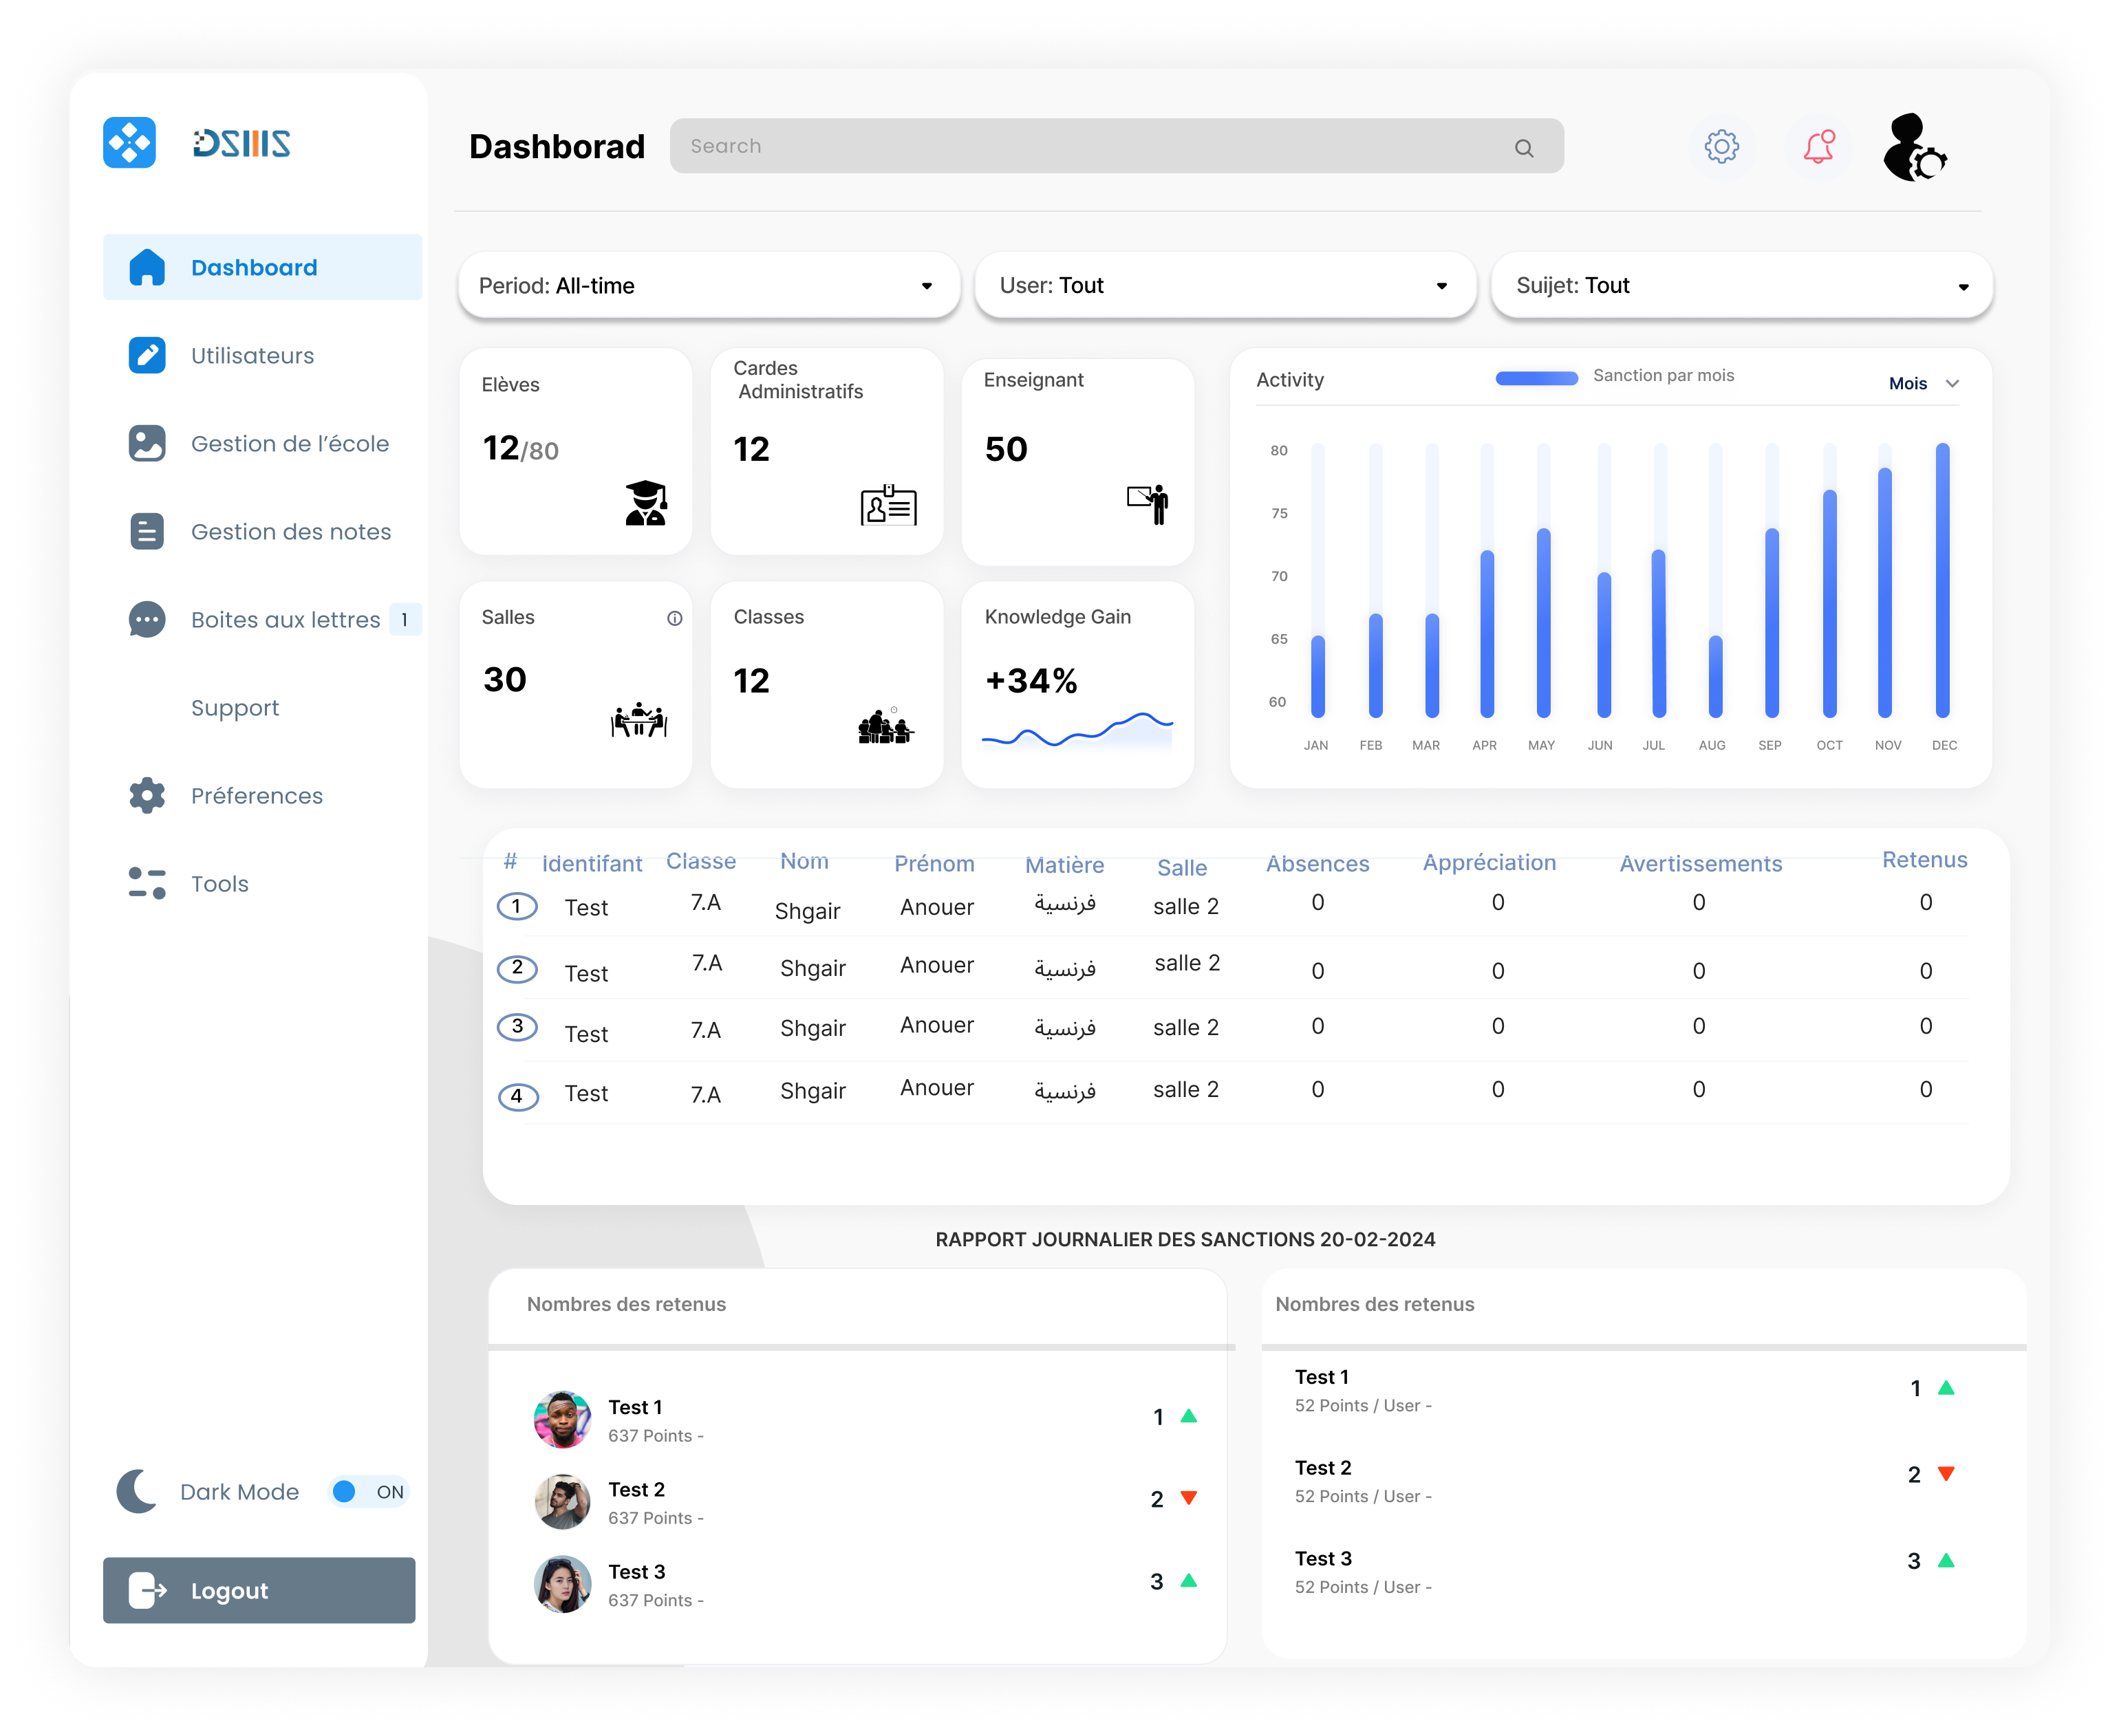Click Test 2 profile photo thumbnail

(562, 1501)
